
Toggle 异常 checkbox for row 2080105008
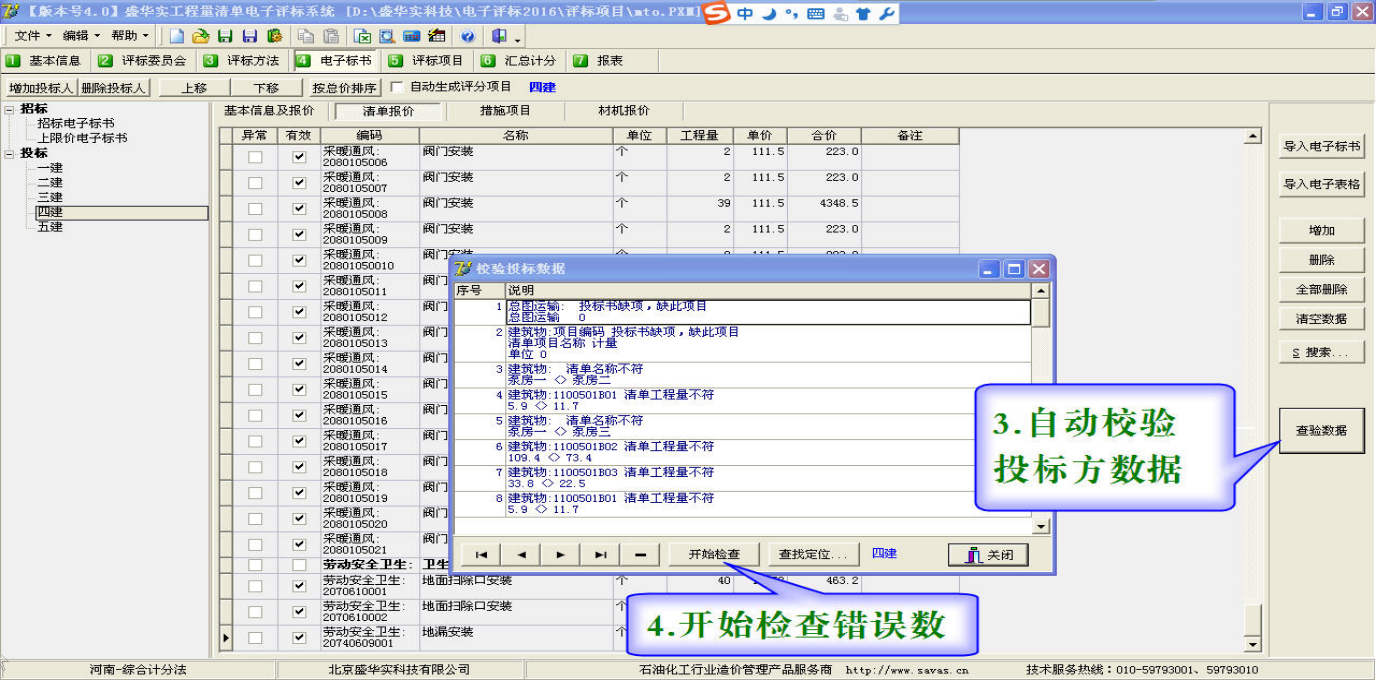pos(255,209)
